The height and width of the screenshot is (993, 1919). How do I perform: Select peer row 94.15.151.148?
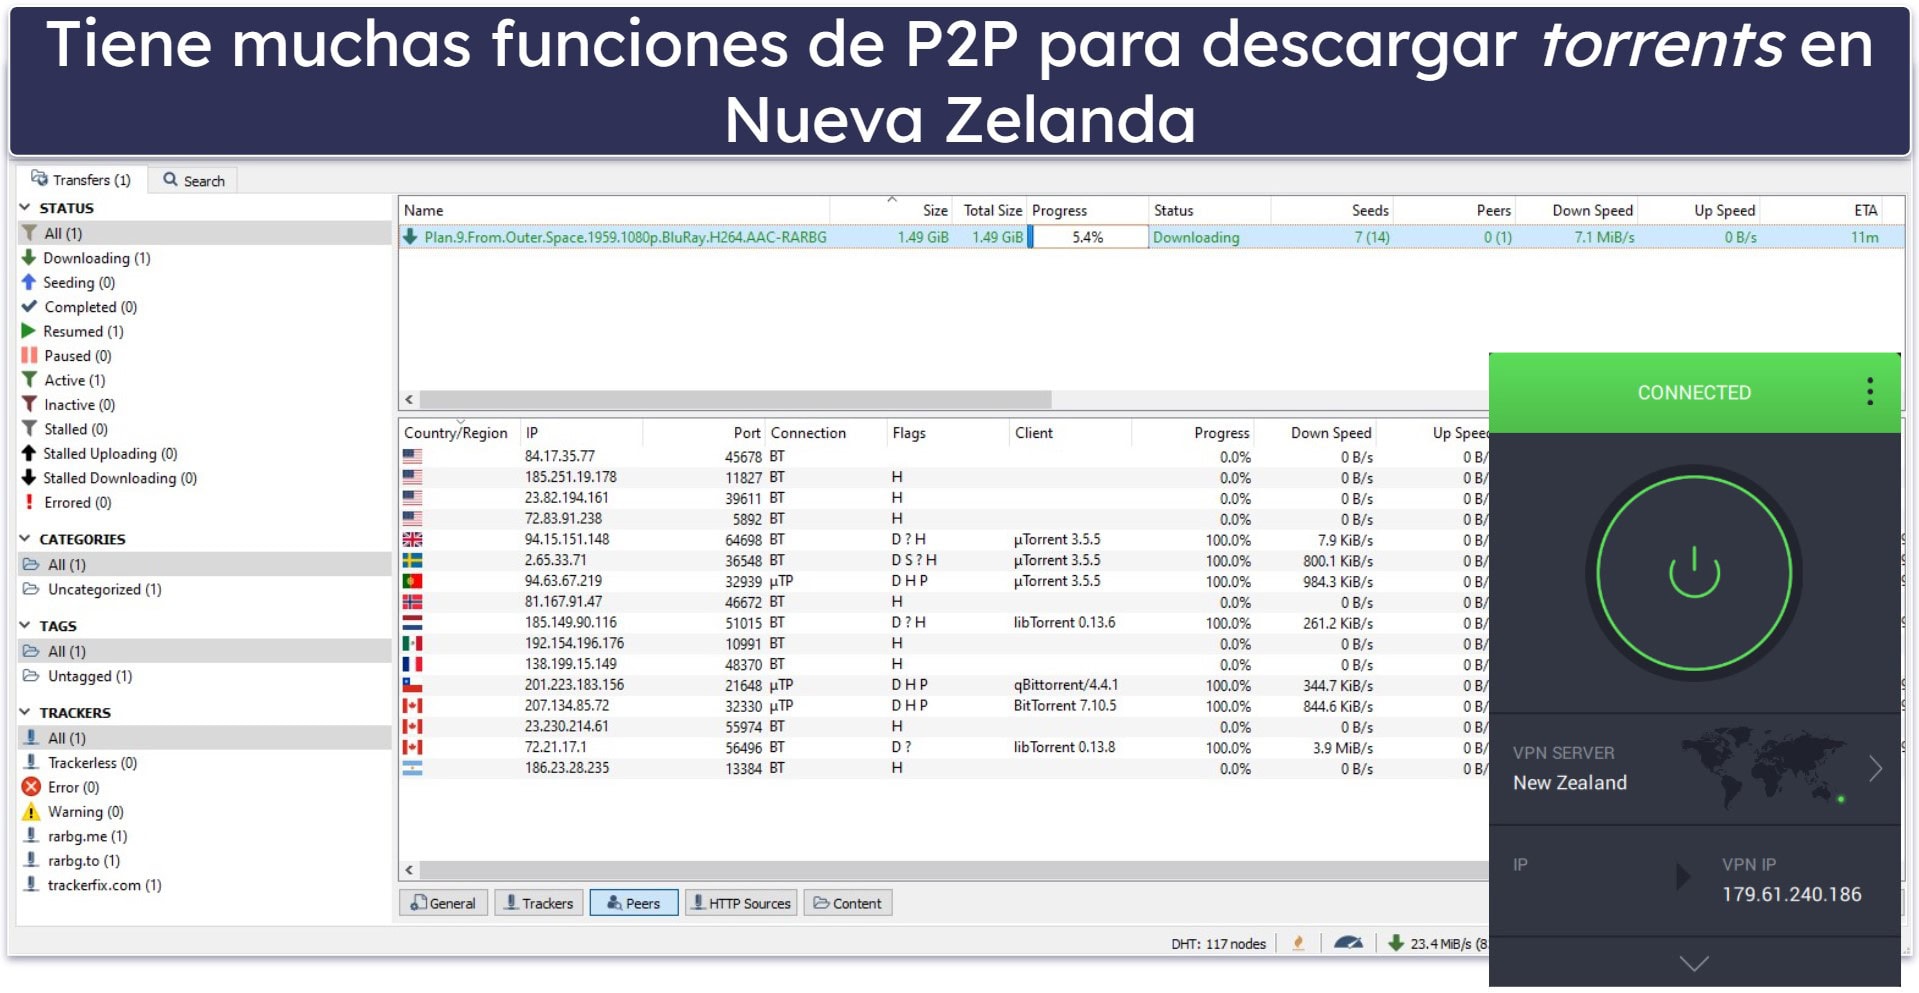tap(943, 539)
